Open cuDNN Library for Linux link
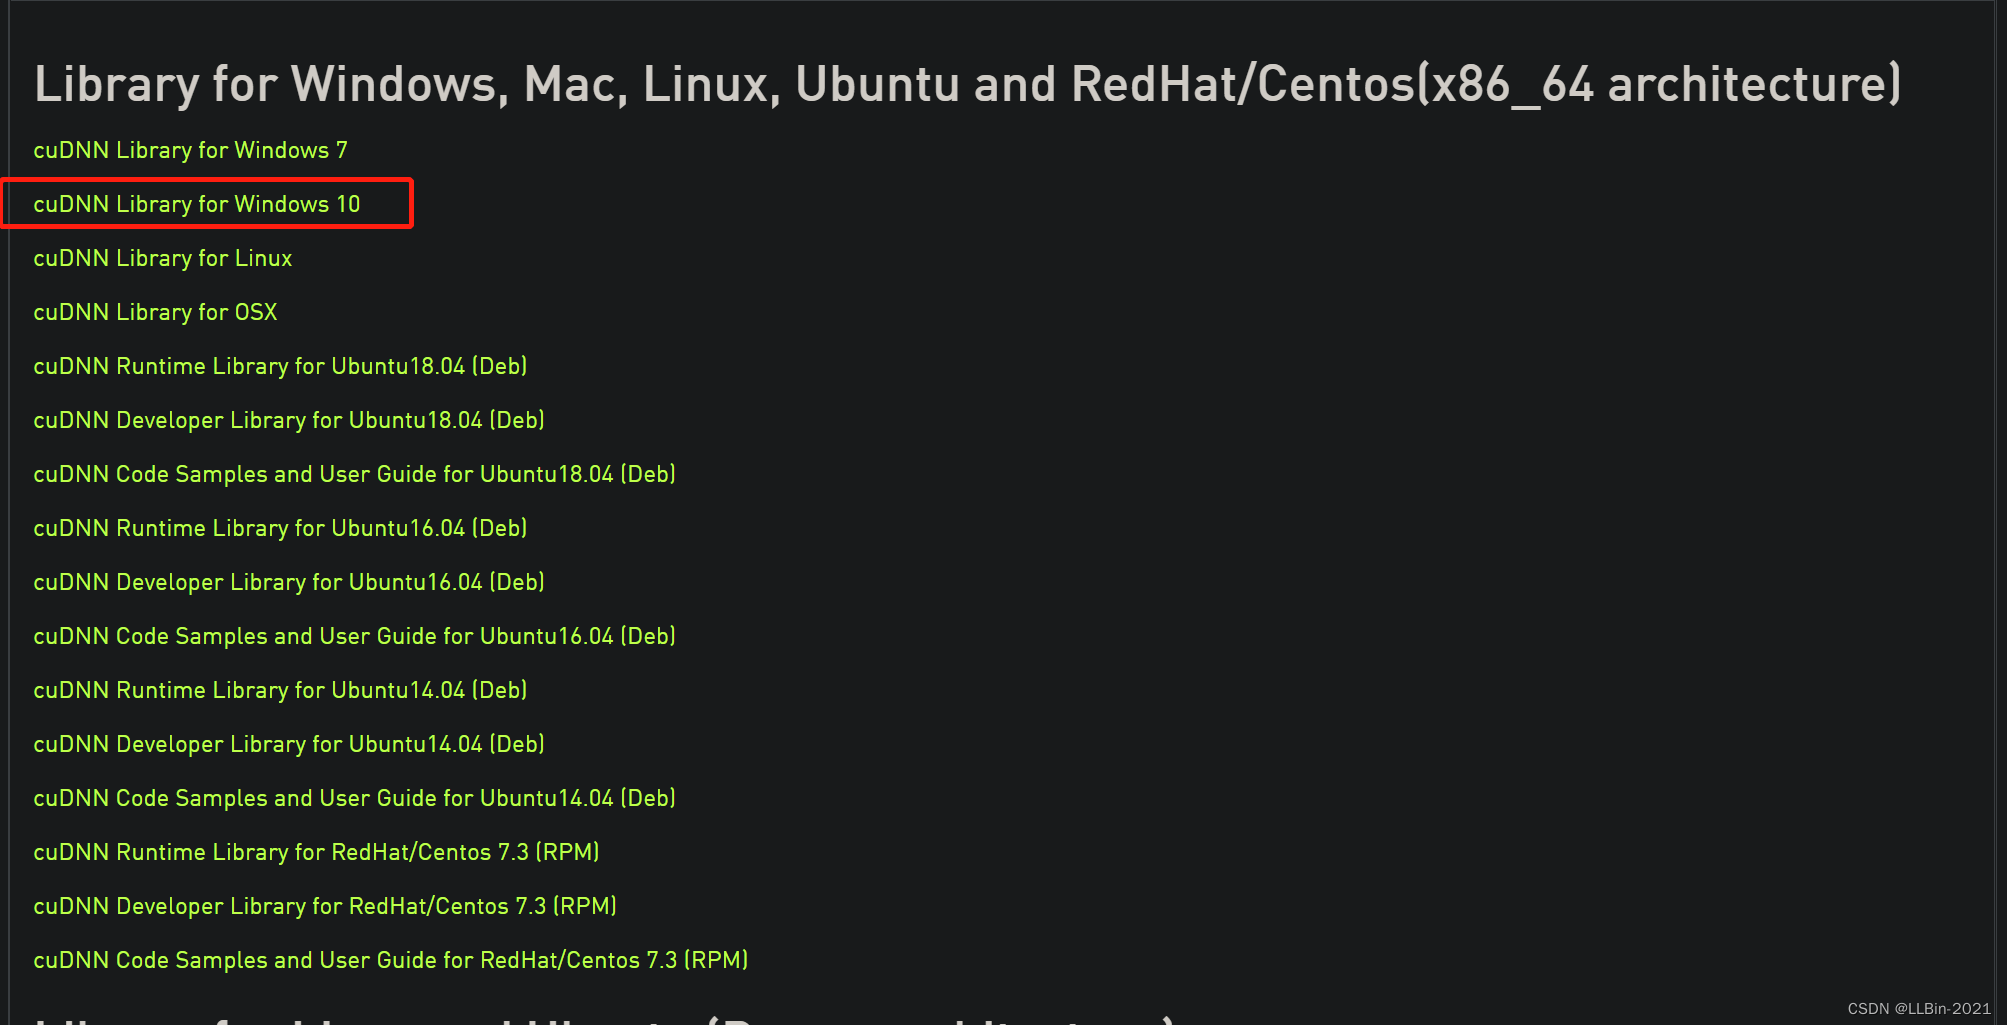2007x1025 pixels. click(x=163, y=258)
